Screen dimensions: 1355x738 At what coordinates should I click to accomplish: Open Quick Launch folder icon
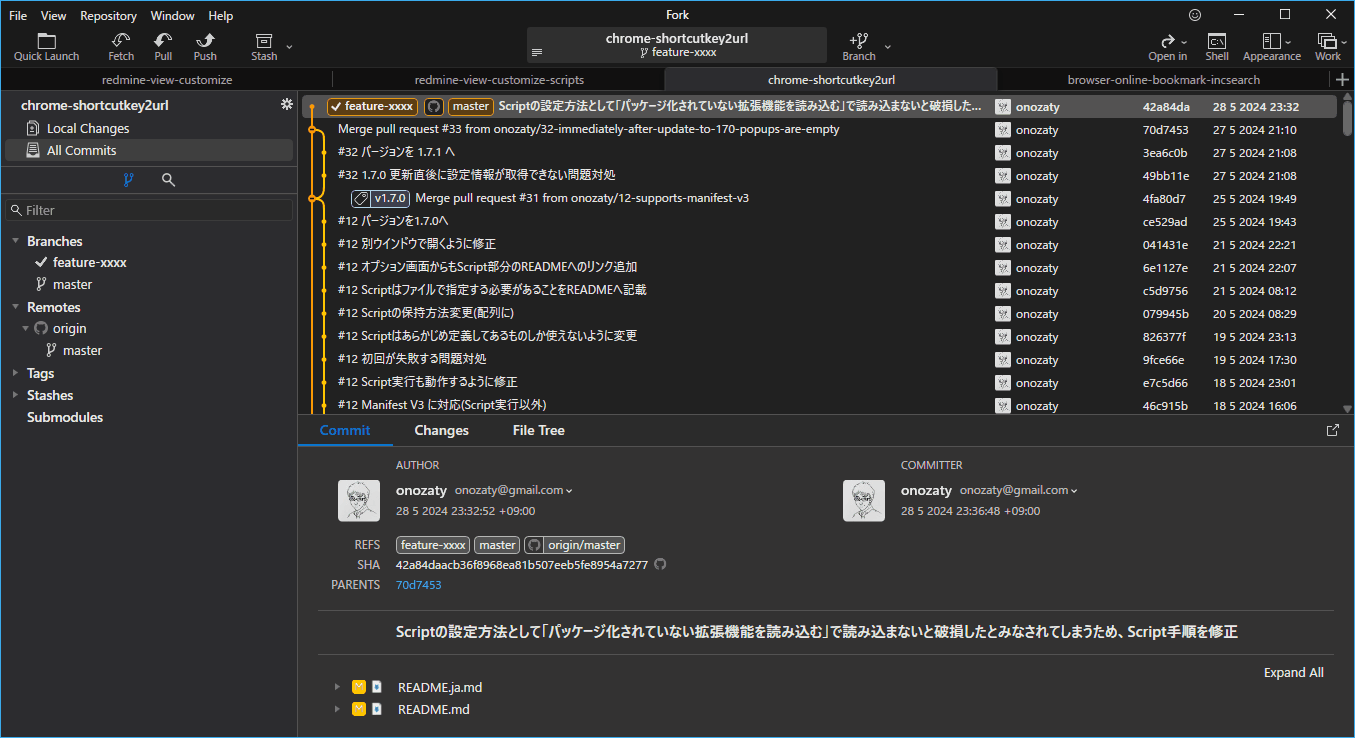pos(46,41)
